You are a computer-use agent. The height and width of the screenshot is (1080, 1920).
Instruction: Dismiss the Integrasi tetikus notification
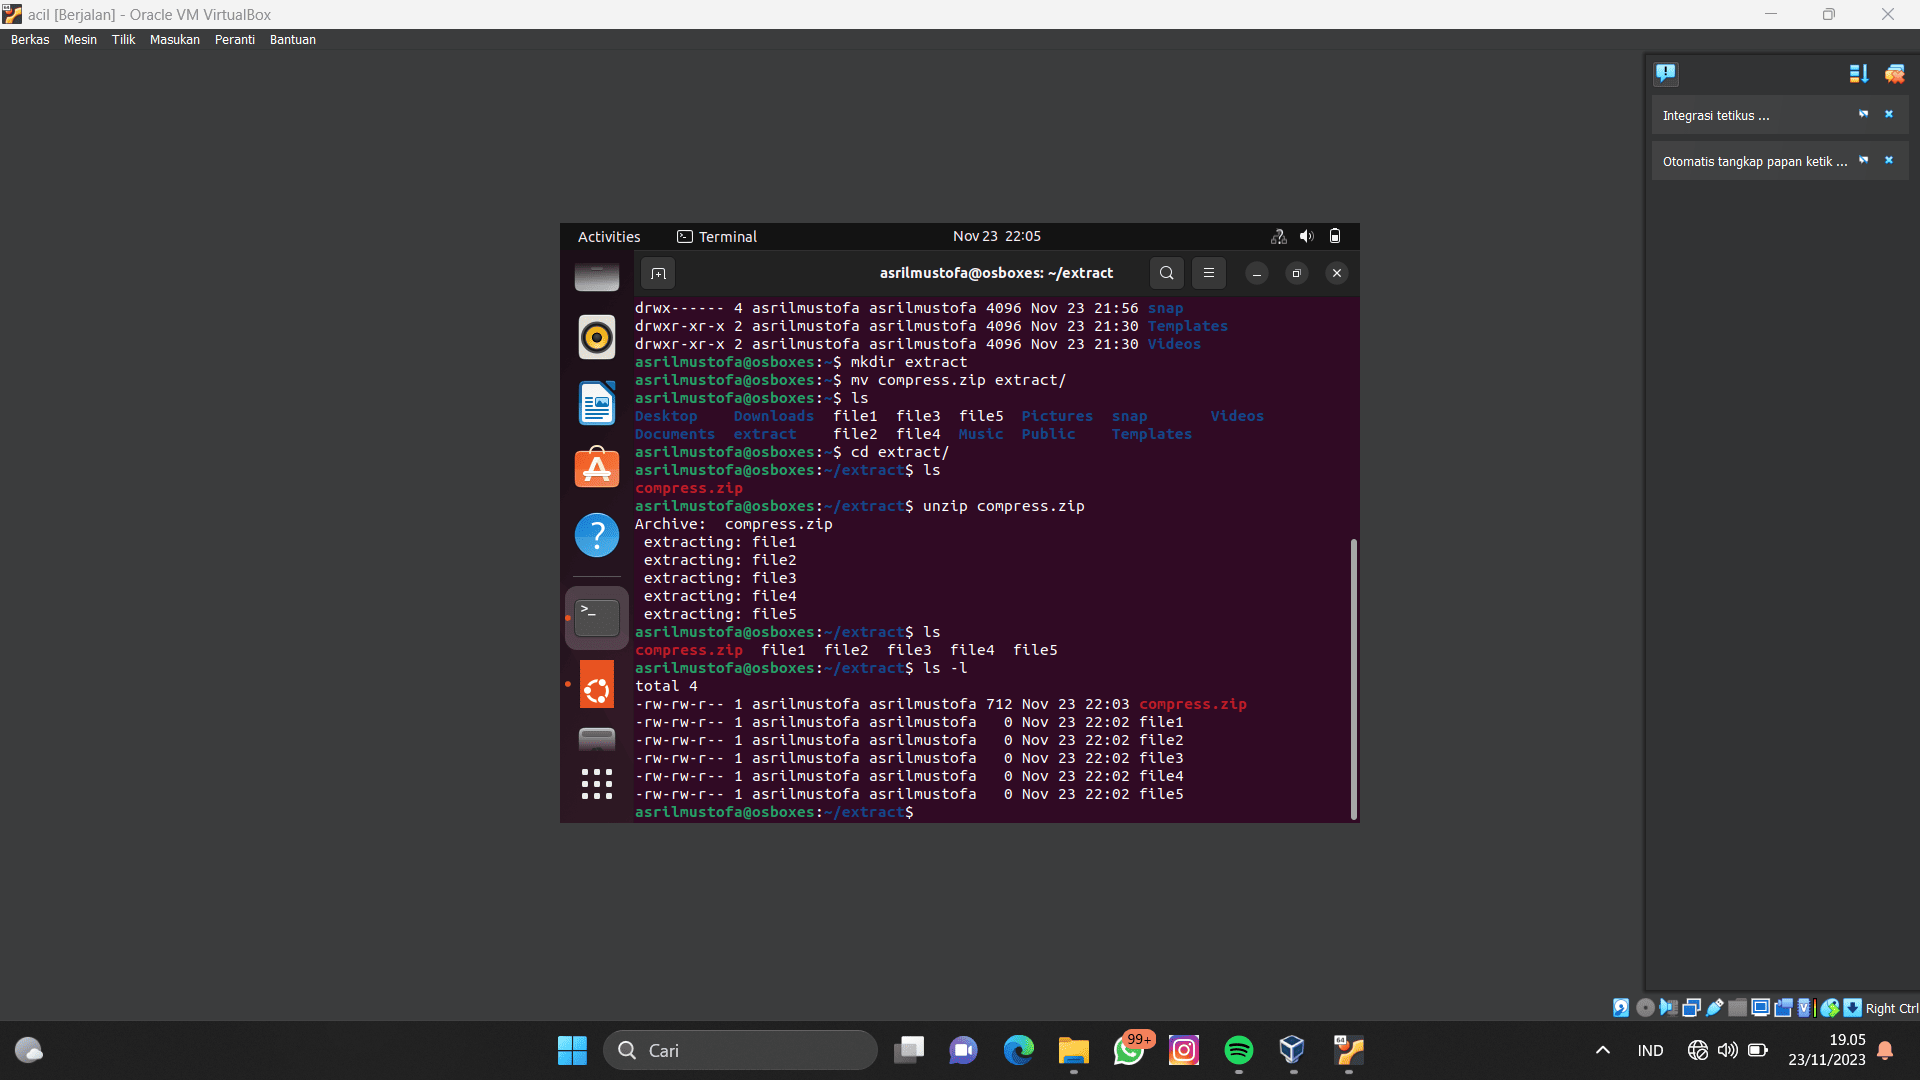point(1889,114)
